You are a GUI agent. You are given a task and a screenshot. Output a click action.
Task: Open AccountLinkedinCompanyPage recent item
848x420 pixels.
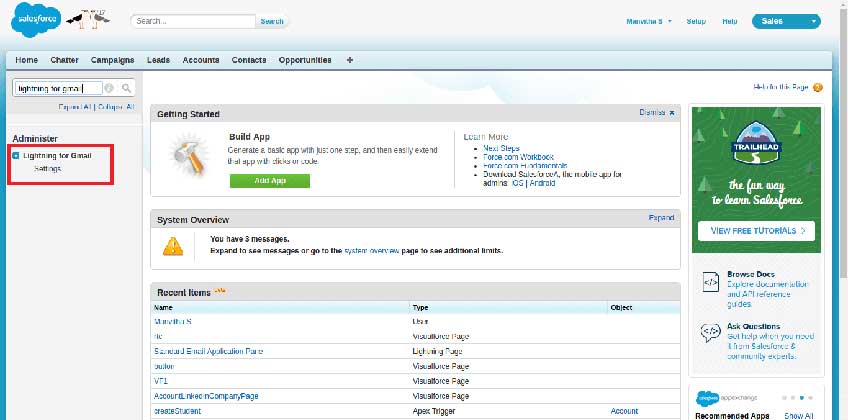coord(206,396)
